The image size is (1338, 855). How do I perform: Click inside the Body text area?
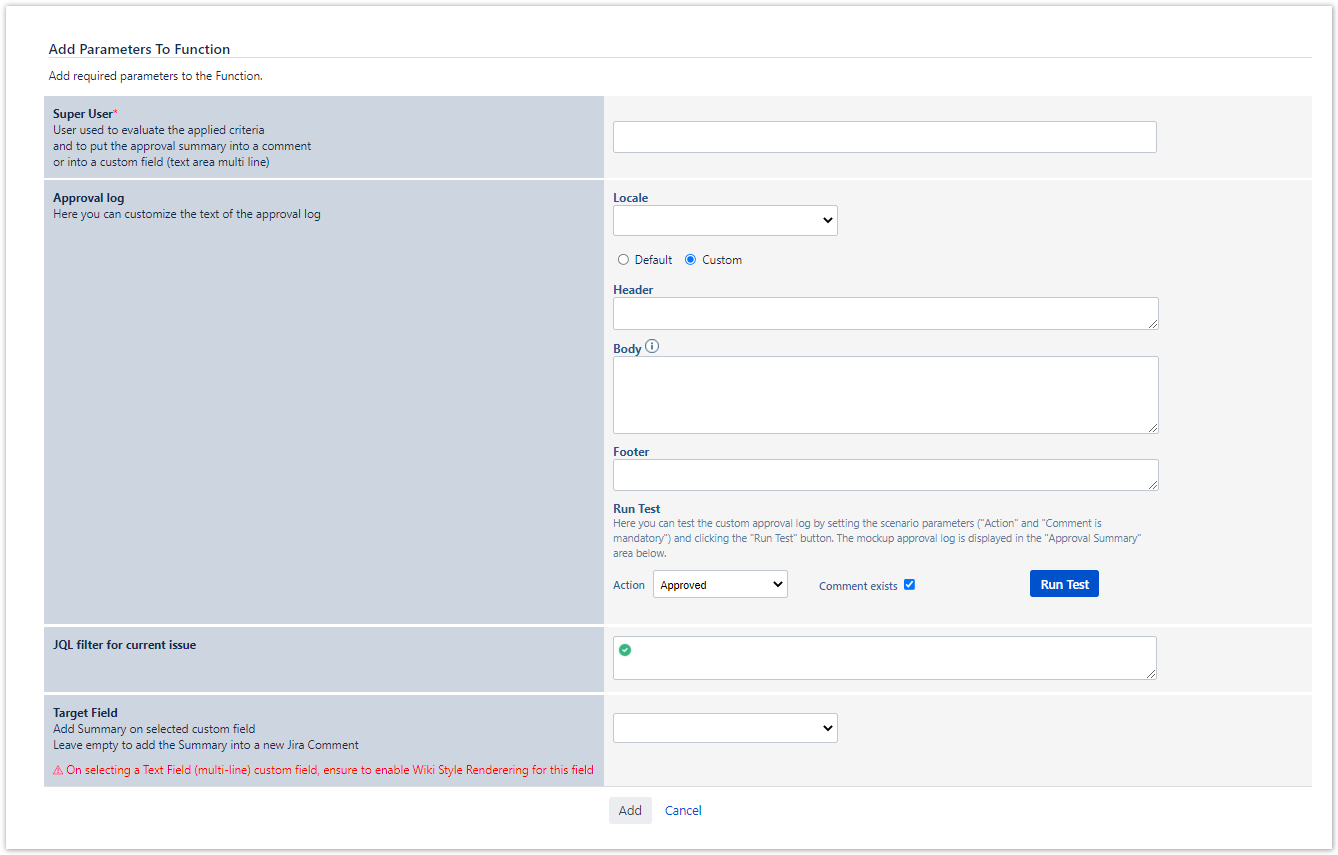click(884, 394)
